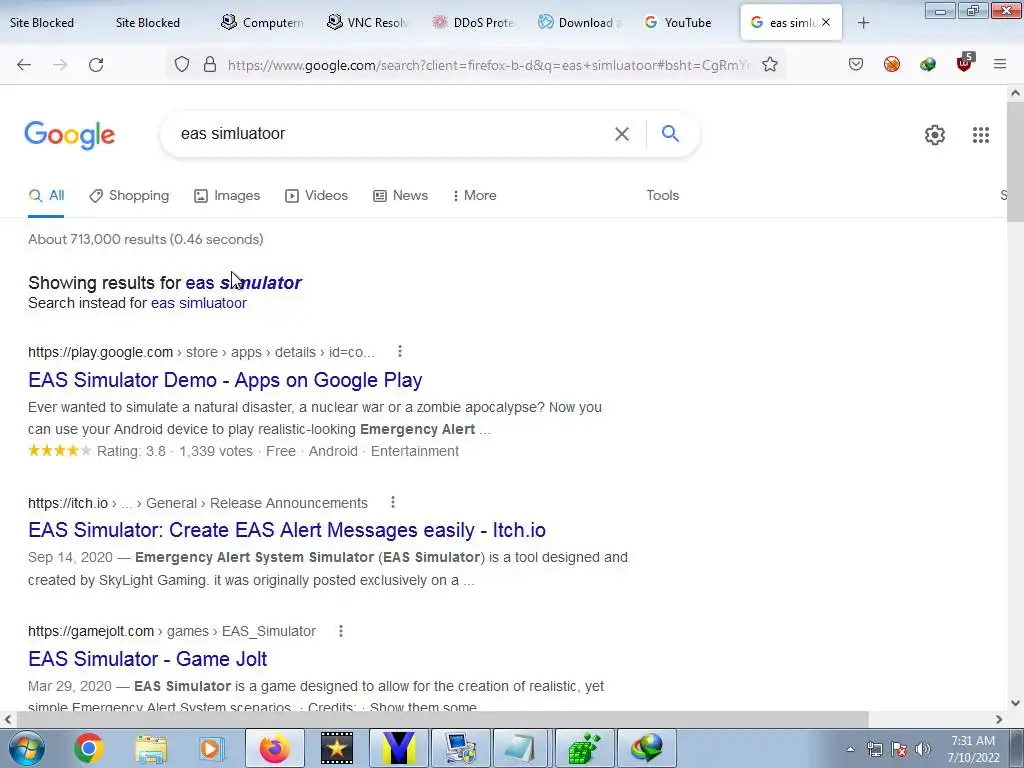Click the vertical scrollbar down arrow

[x=1015, y=703]
